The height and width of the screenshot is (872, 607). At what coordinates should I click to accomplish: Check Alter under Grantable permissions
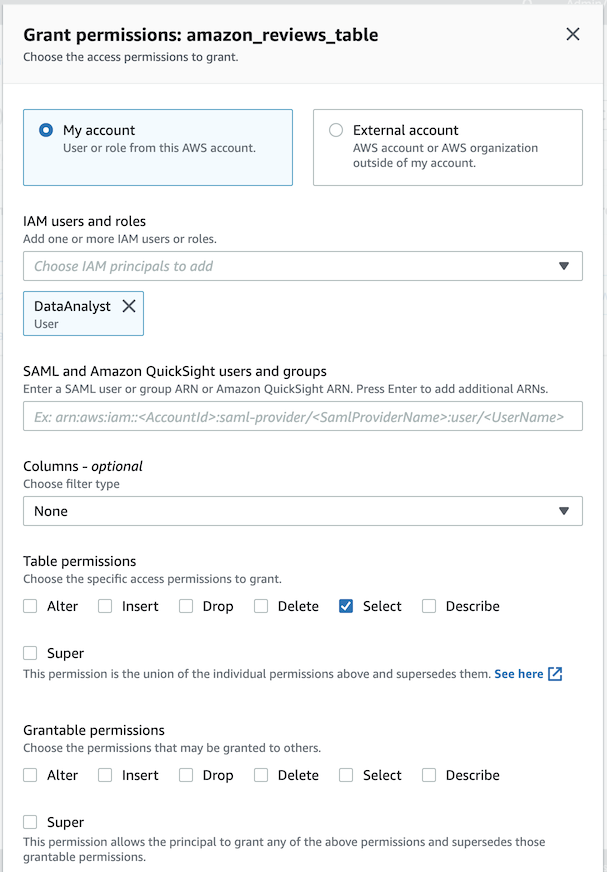click(x=30, y=775)
